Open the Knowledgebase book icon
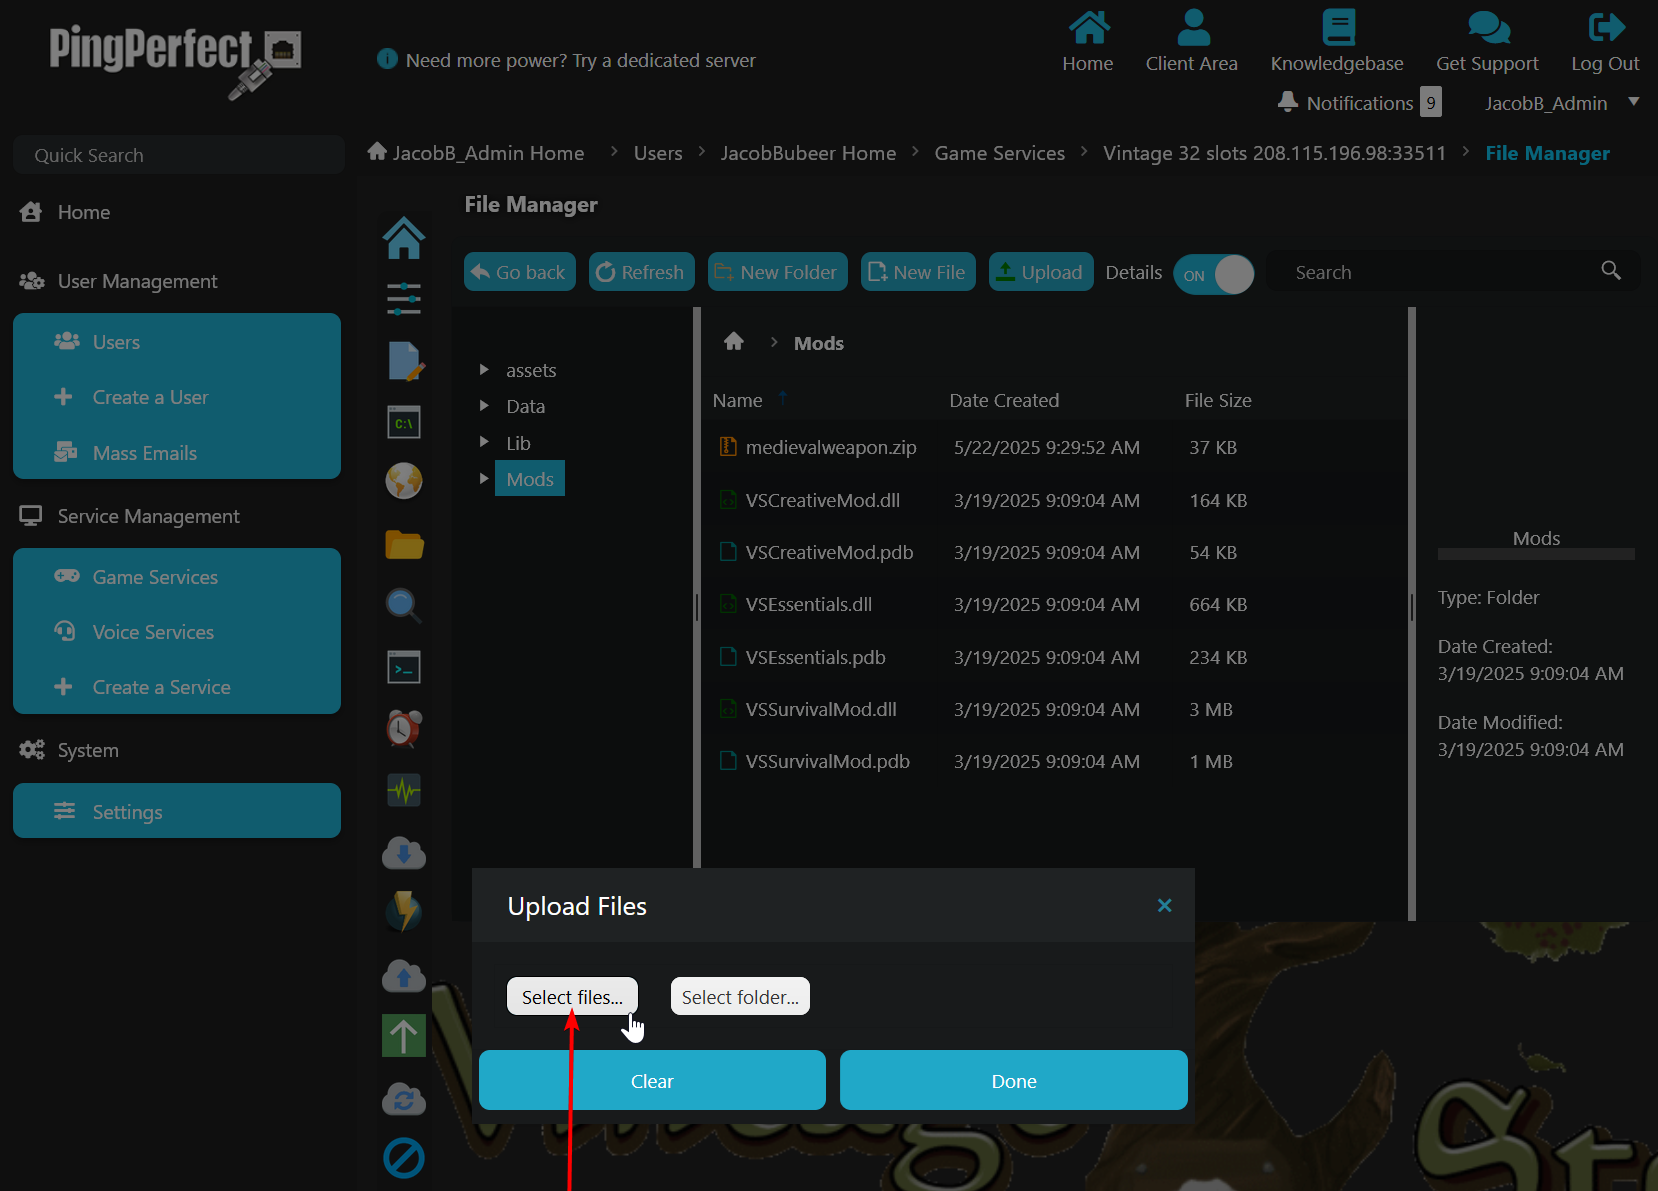 (x=1338, y=28)
